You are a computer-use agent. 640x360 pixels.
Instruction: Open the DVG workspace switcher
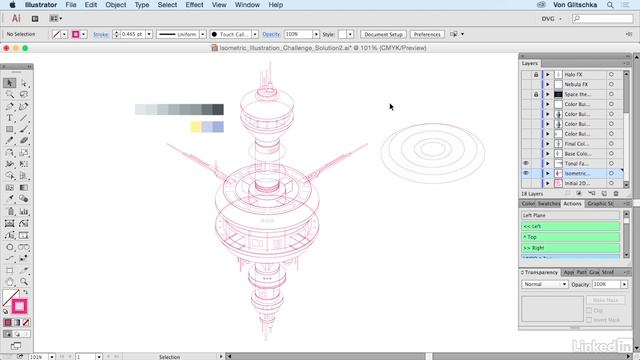coord(551,19)
